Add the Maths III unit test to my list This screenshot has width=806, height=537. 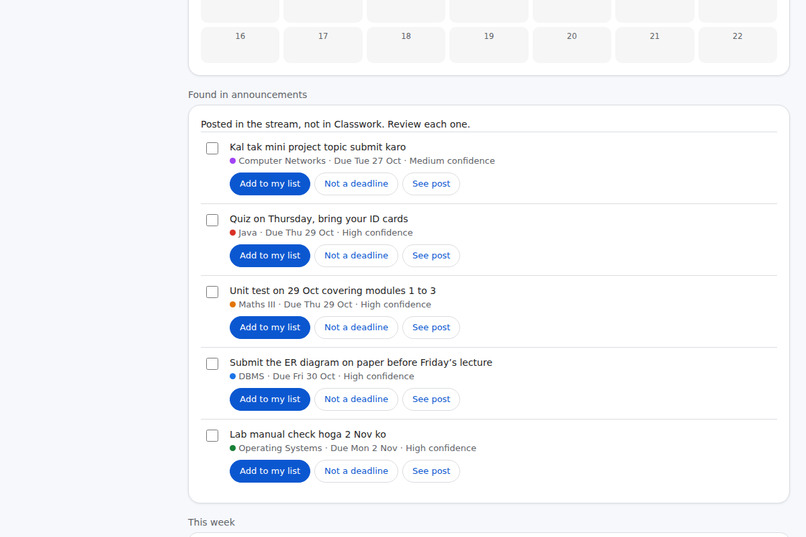(x=270, y=327)
